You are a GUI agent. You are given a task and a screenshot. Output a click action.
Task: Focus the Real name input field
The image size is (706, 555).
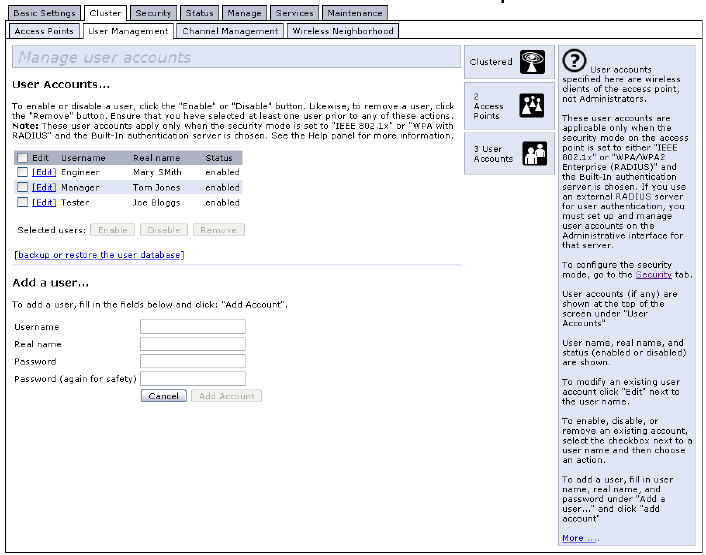tap(193, 343)
